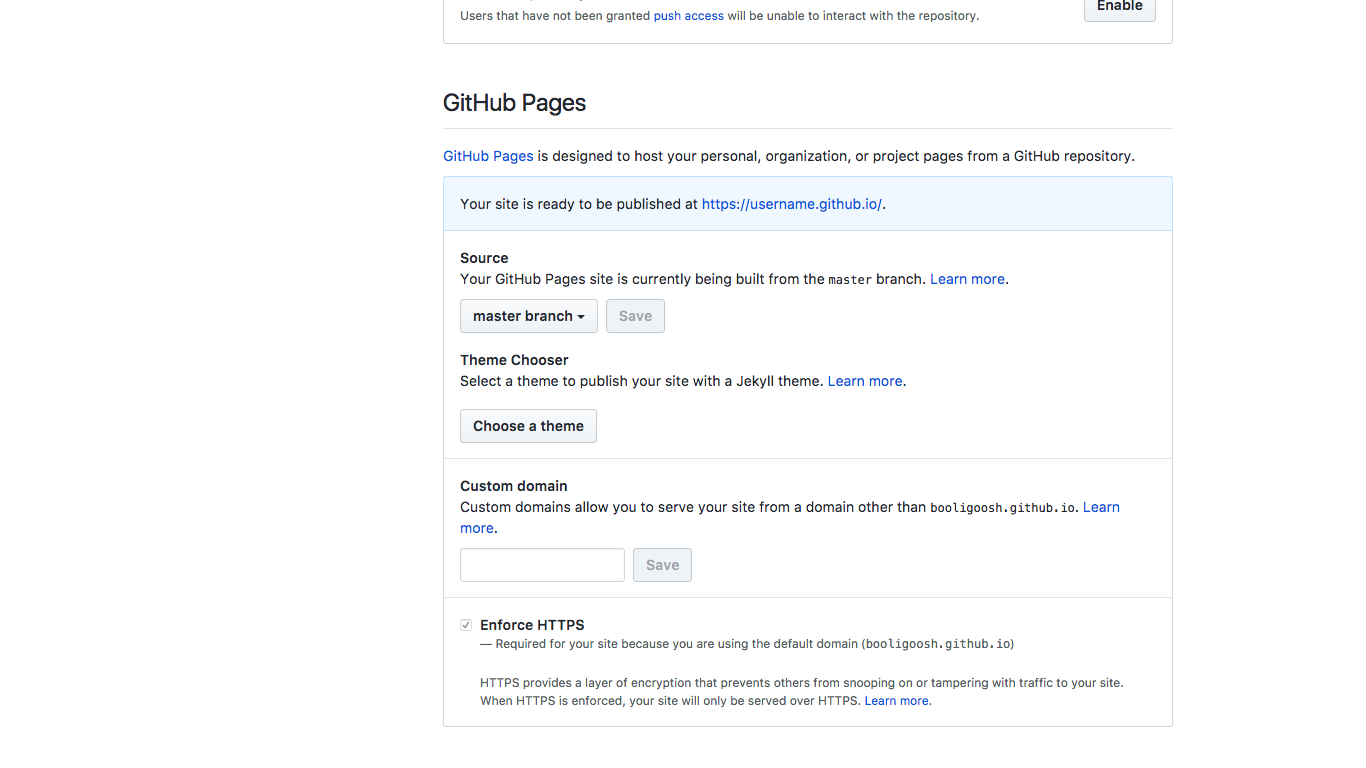The height and width of the screenshot is (768, 1366).
Task: Click the Enable button at the top
Action: point(1119,7)
